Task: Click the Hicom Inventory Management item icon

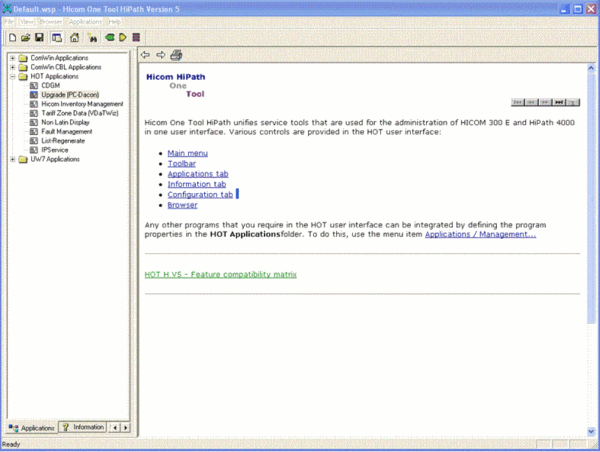Action: [34, 104]
